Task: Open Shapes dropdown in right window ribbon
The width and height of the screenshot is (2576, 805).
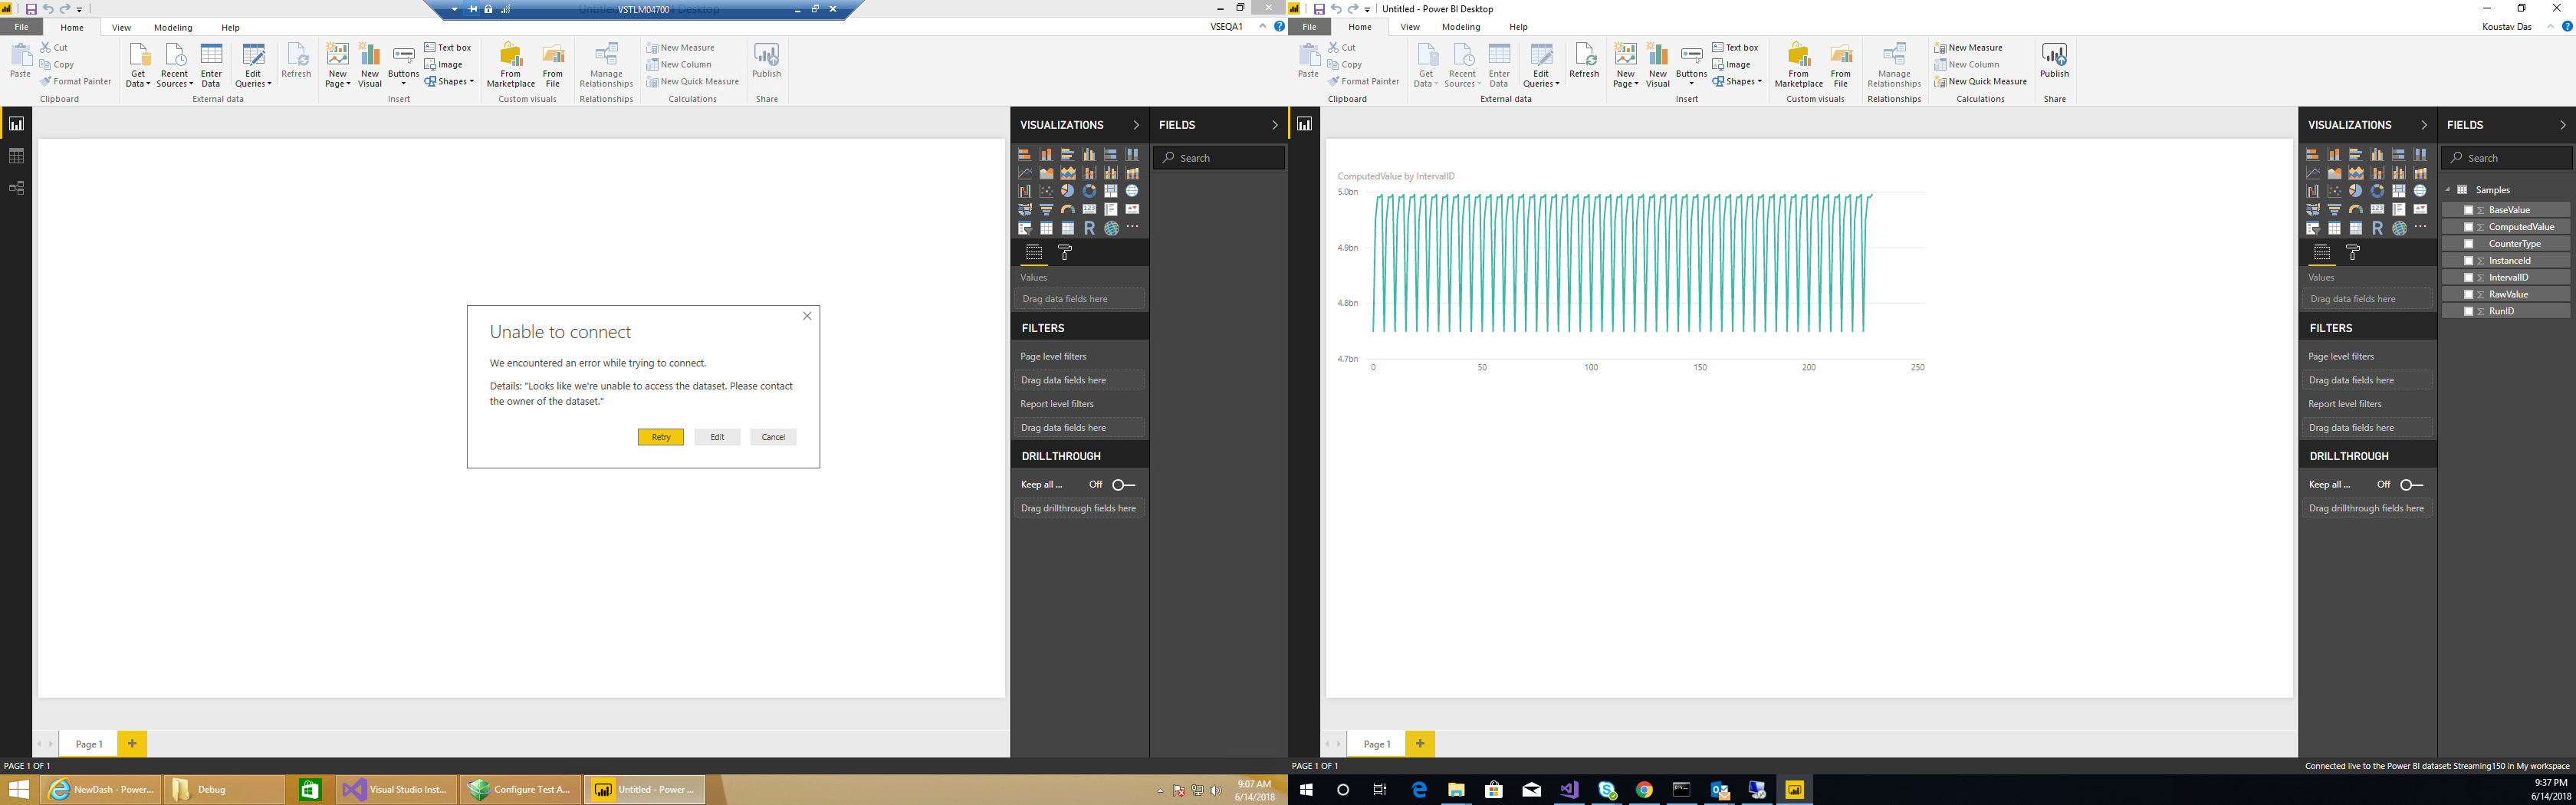Action: point(1737,82)
